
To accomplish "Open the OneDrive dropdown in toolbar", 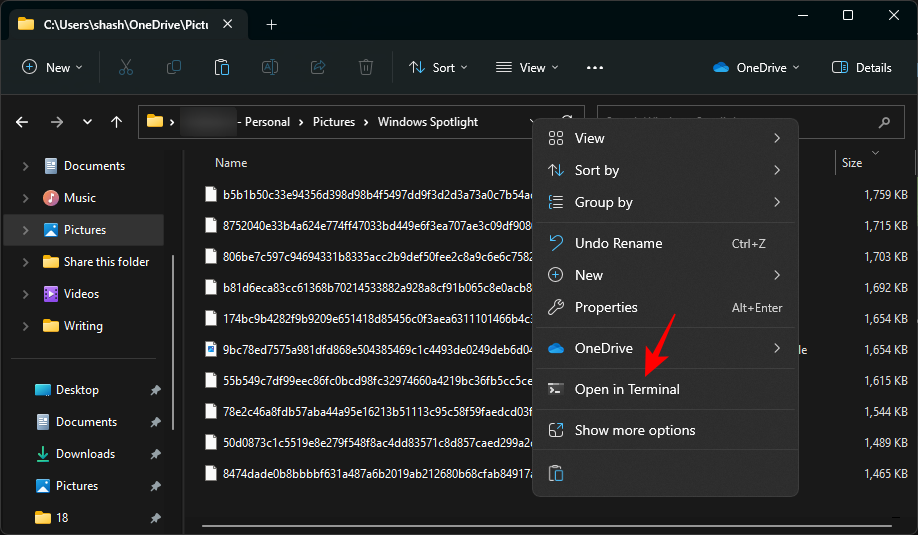I will [x=757, y=68].
